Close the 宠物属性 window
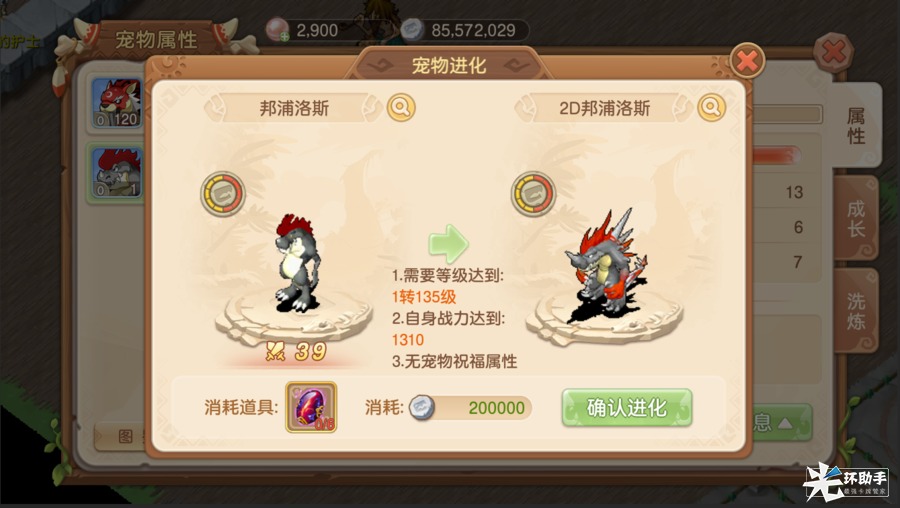This screenshot has width=900, height=508. 833,52
